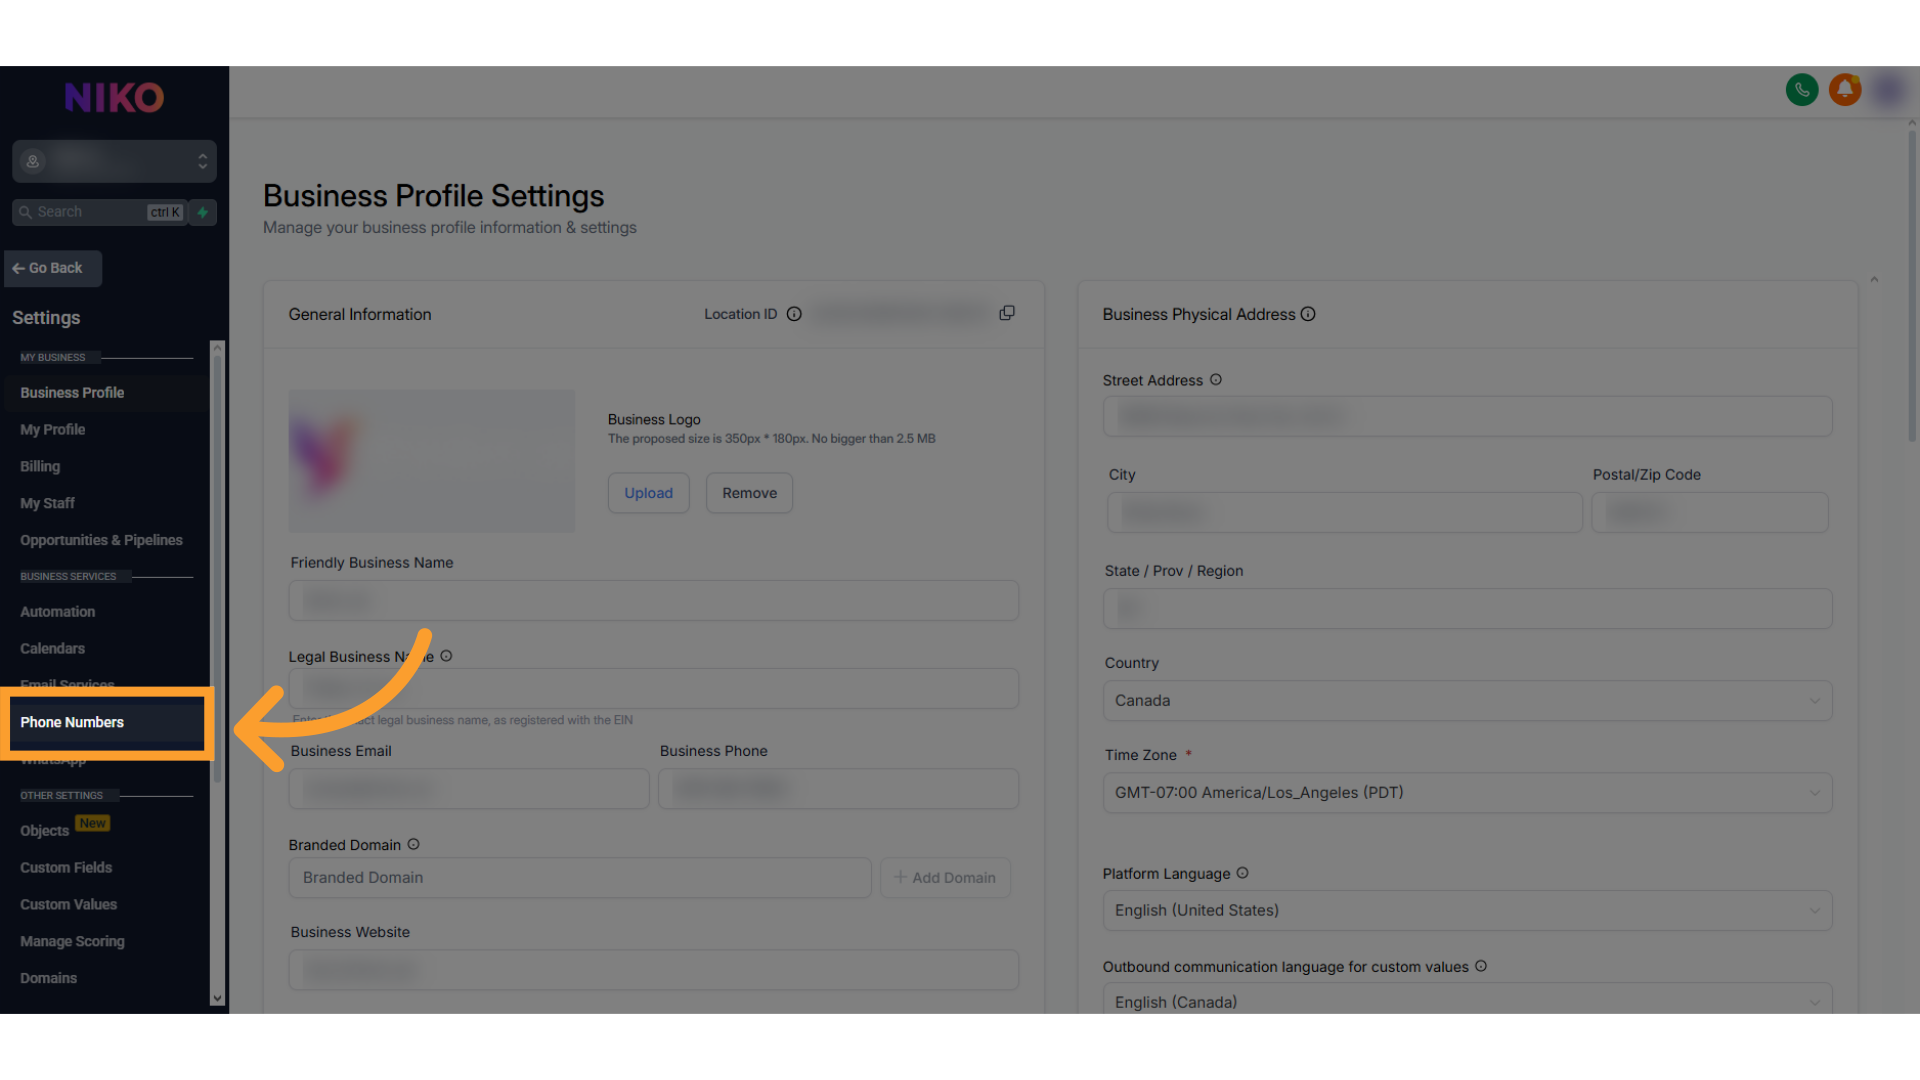1920x1080 pixels.
Task: Click the Location ID info icon
Action: (x=794, y=314)
